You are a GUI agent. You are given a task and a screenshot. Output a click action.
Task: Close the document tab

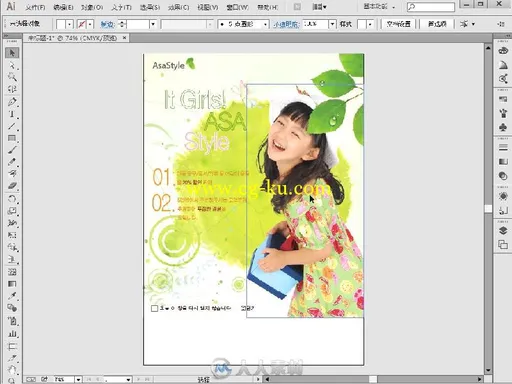[124, 38]
